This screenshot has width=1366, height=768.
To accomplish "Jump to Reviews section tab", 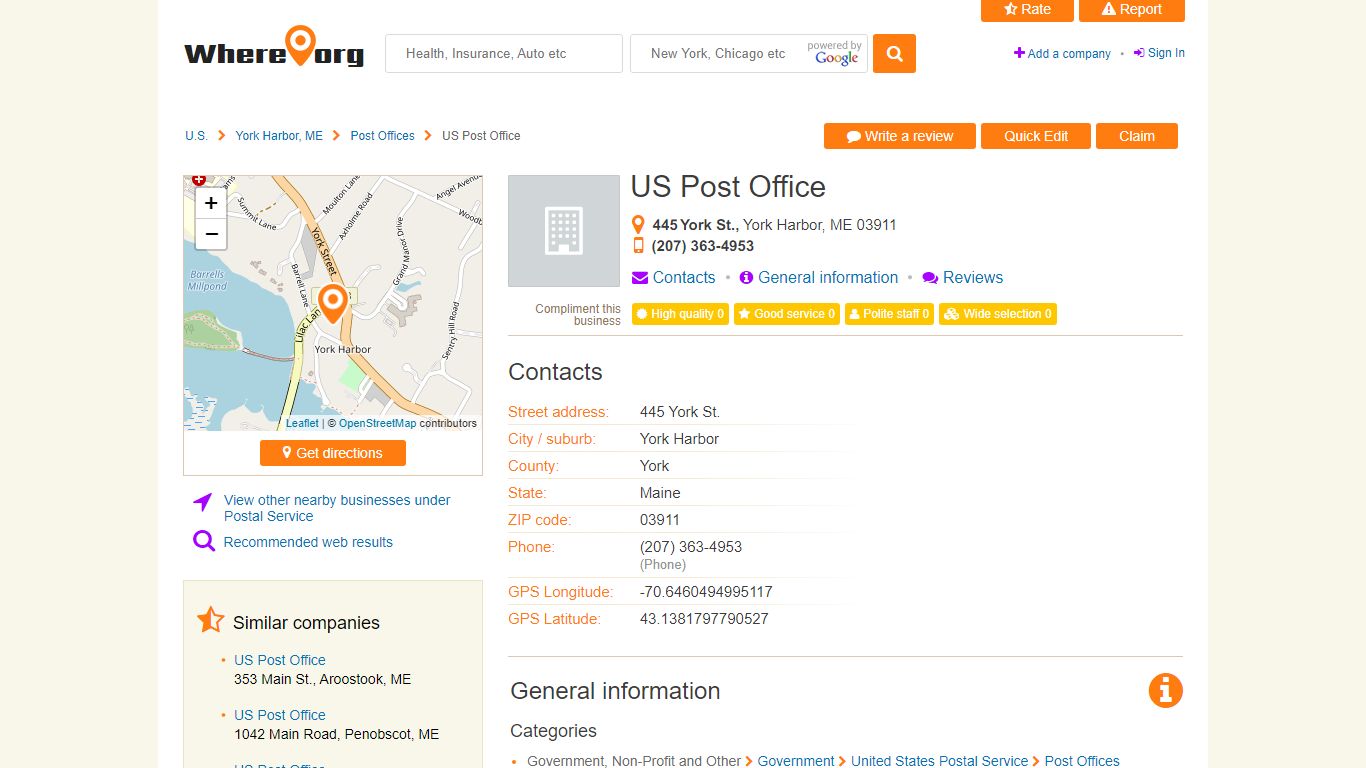I will 963,278.
